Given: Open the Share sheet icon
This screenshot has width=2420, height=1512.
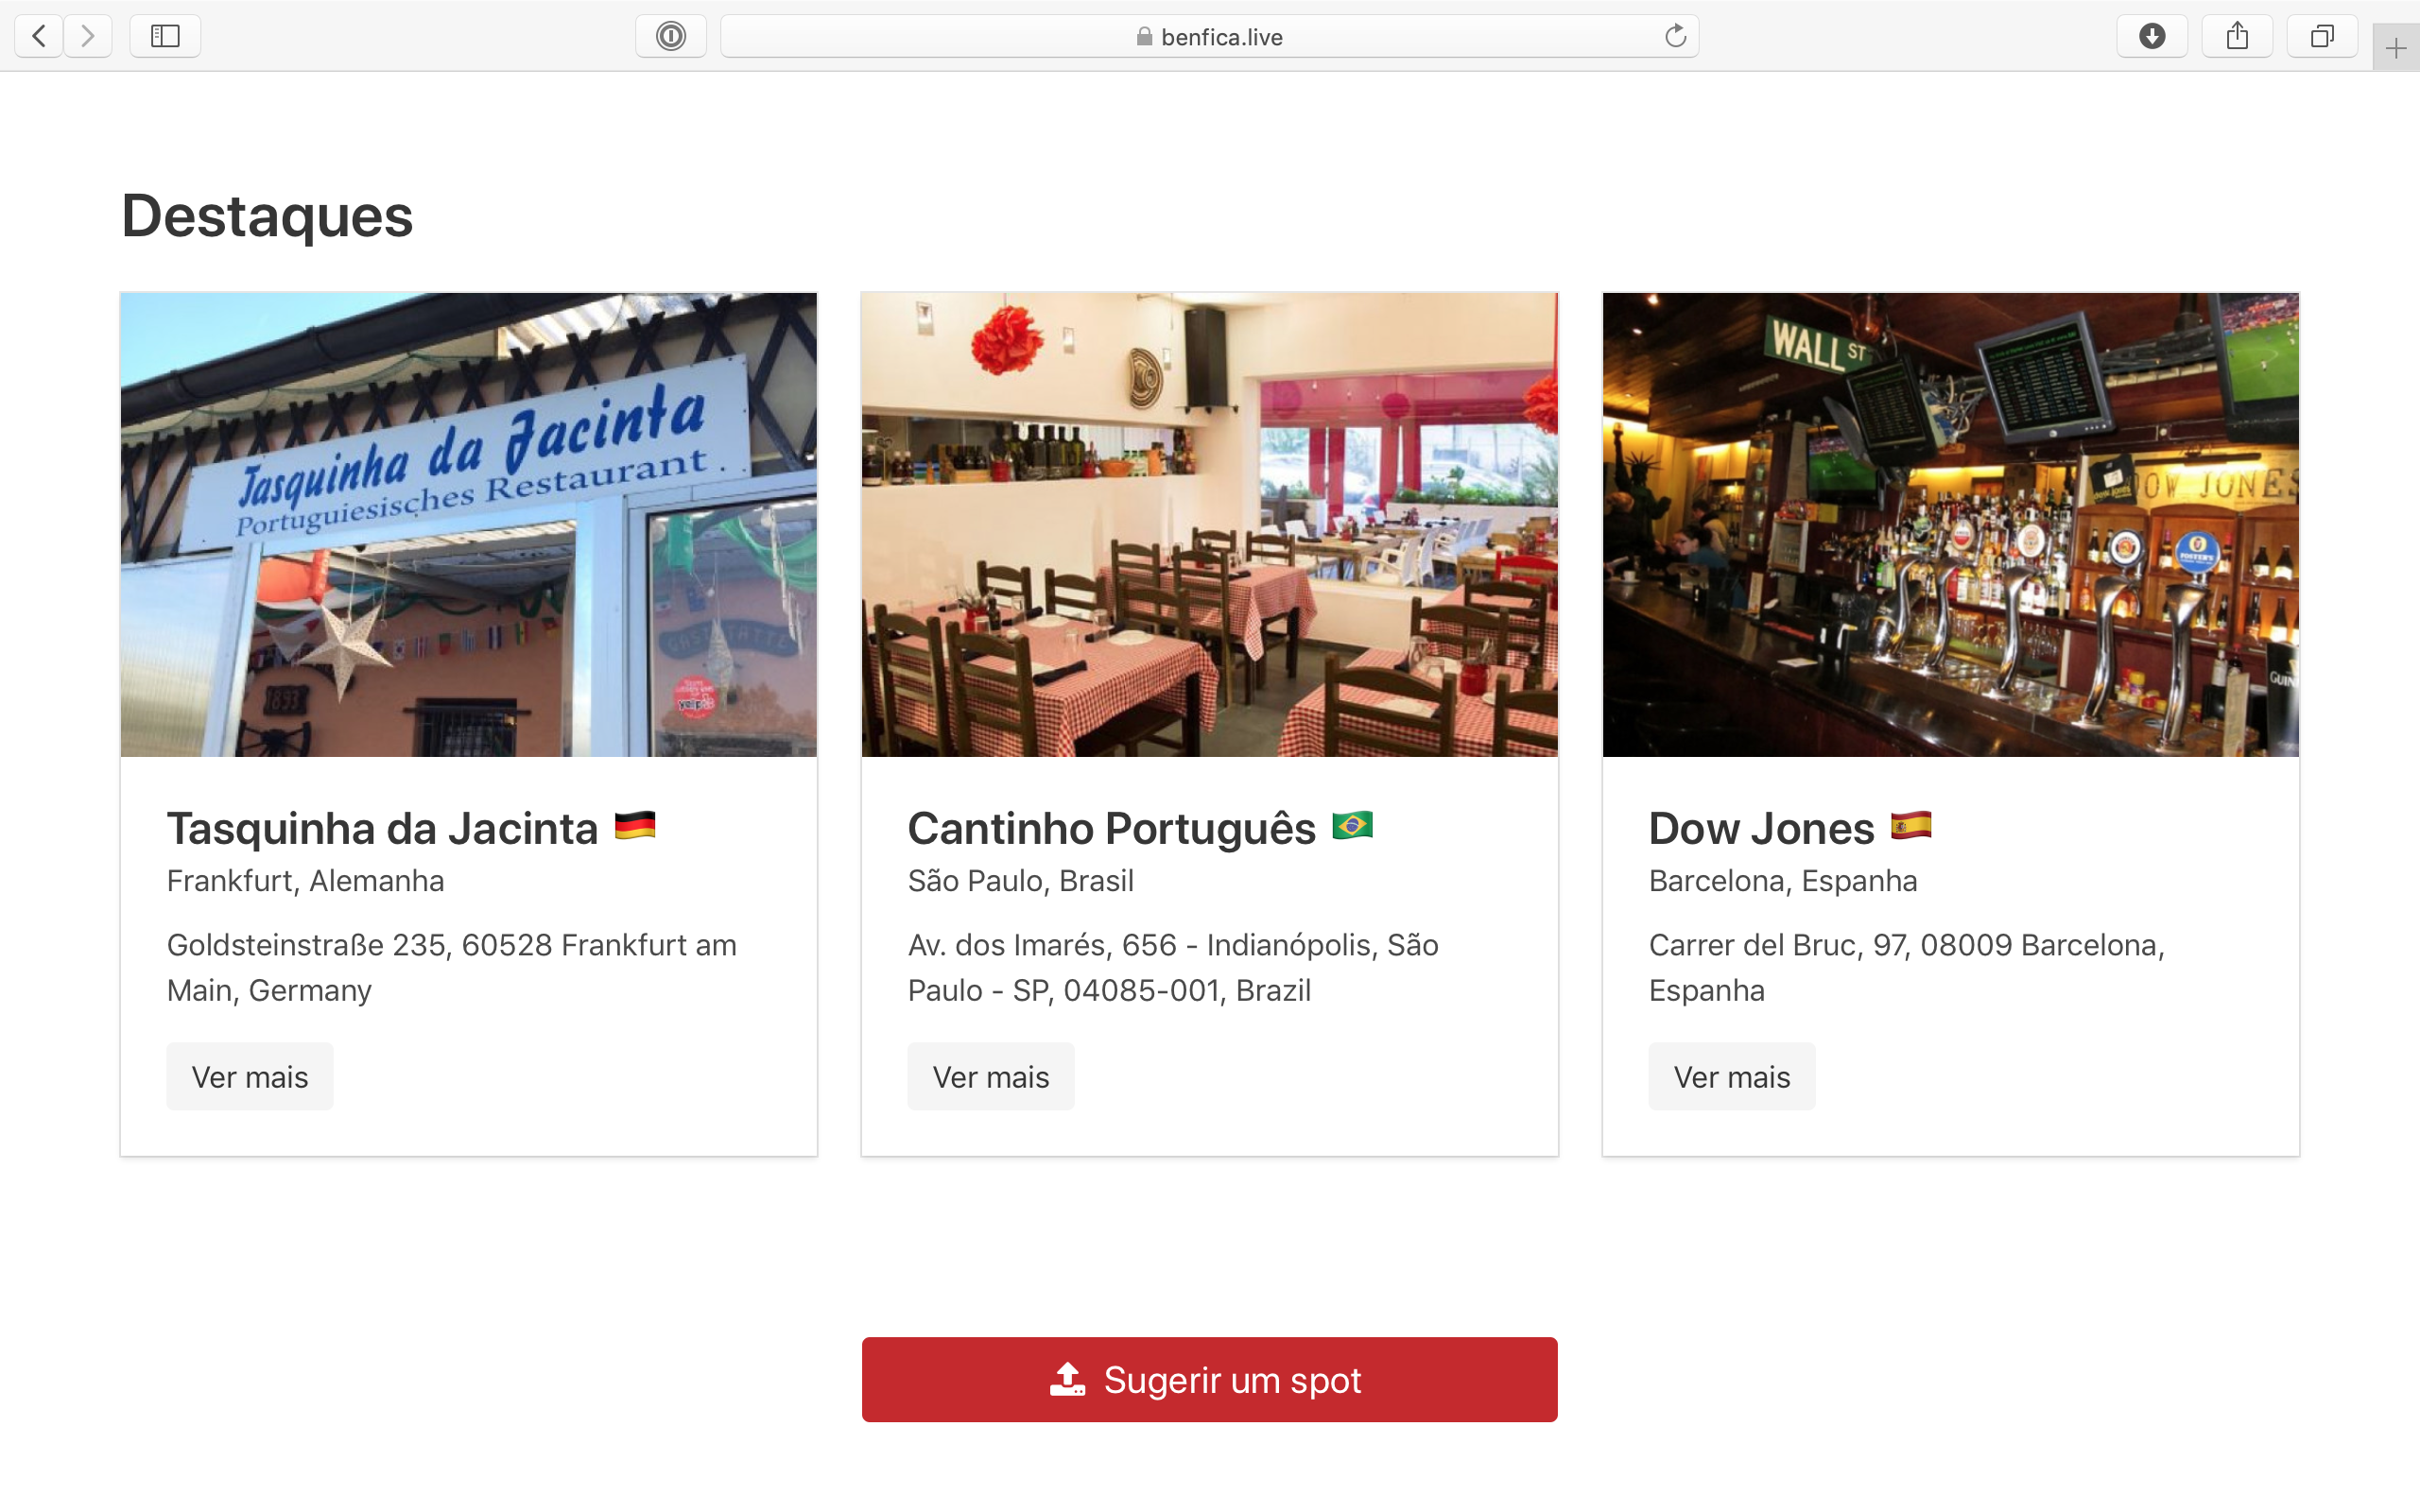Looking at the screenshot, I should pos(2237,36).
